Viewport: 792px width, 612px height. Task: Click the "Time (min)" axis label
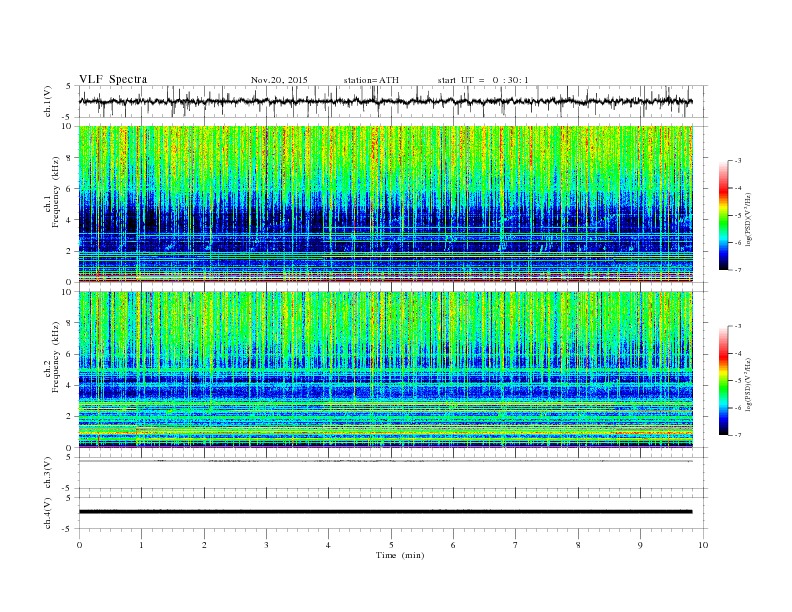pos(400,555)
